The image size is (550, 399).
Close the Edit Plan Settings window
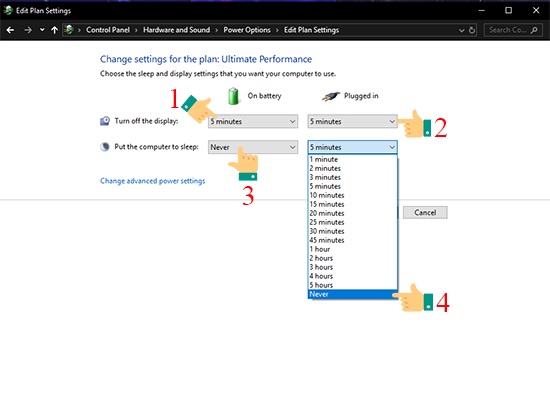tap(536, 11)
